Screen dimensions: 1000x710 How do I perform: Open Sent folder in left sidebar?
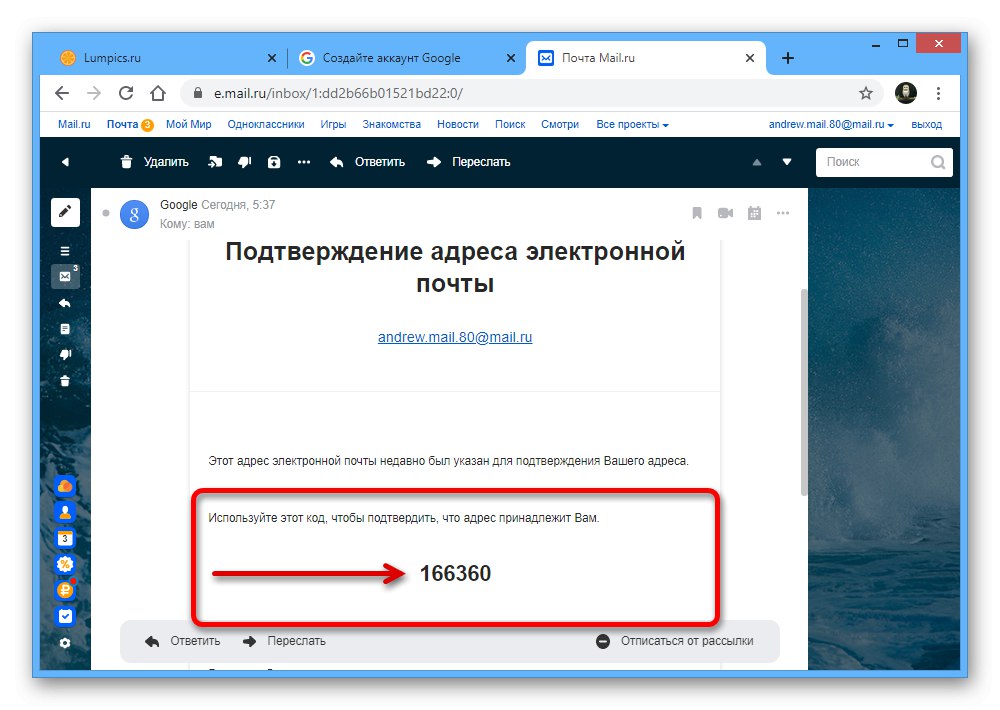[x=65, y=303]
